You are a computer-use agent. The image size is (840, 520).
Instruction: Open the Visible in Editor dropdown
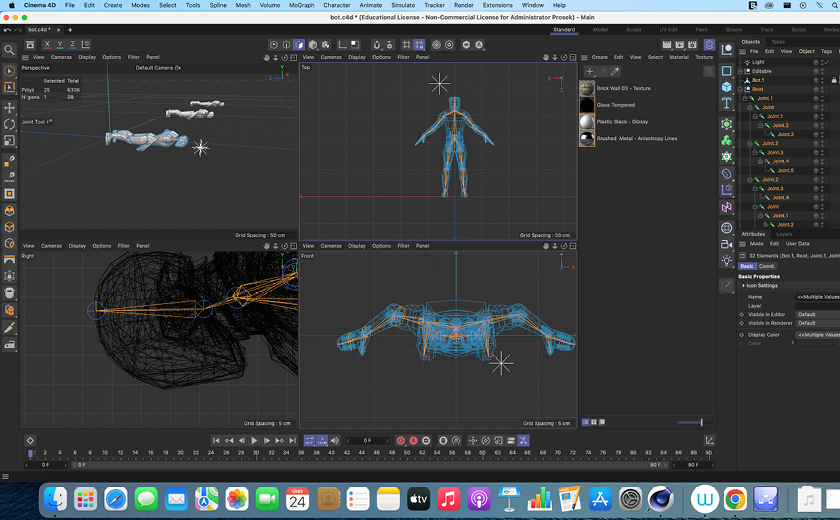tap(817, 314)
